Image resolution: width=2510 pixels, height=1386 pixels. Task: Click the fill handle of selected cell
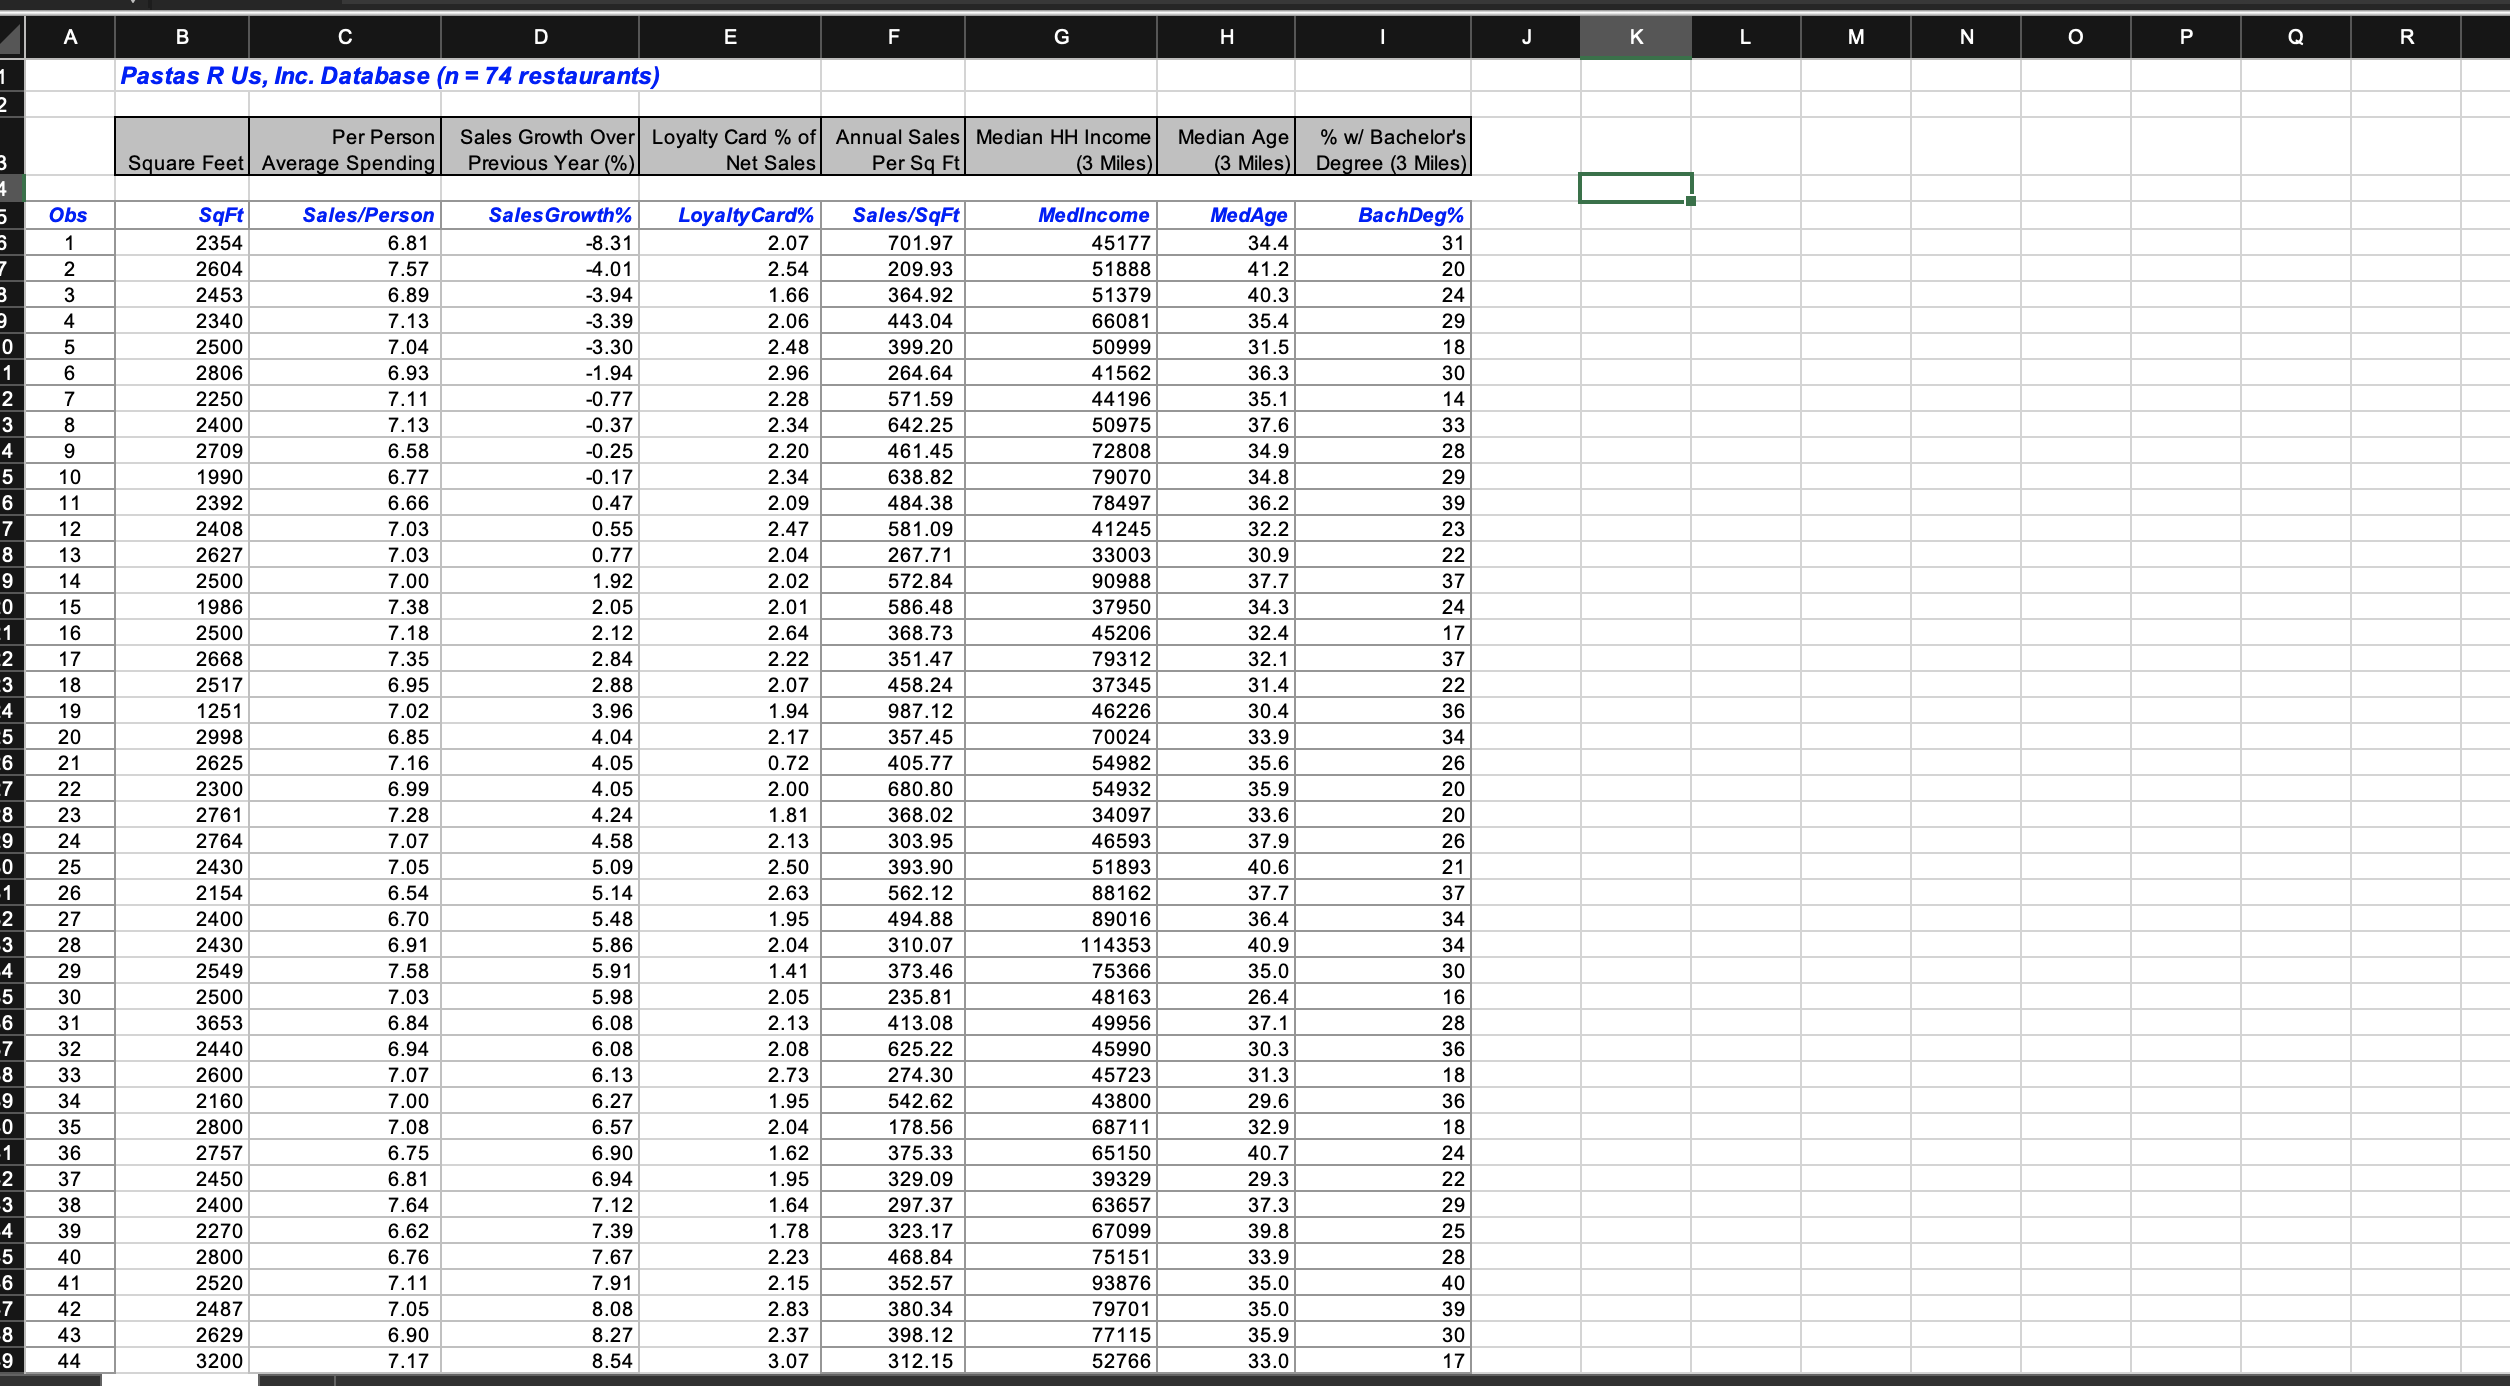[1691, 201]
